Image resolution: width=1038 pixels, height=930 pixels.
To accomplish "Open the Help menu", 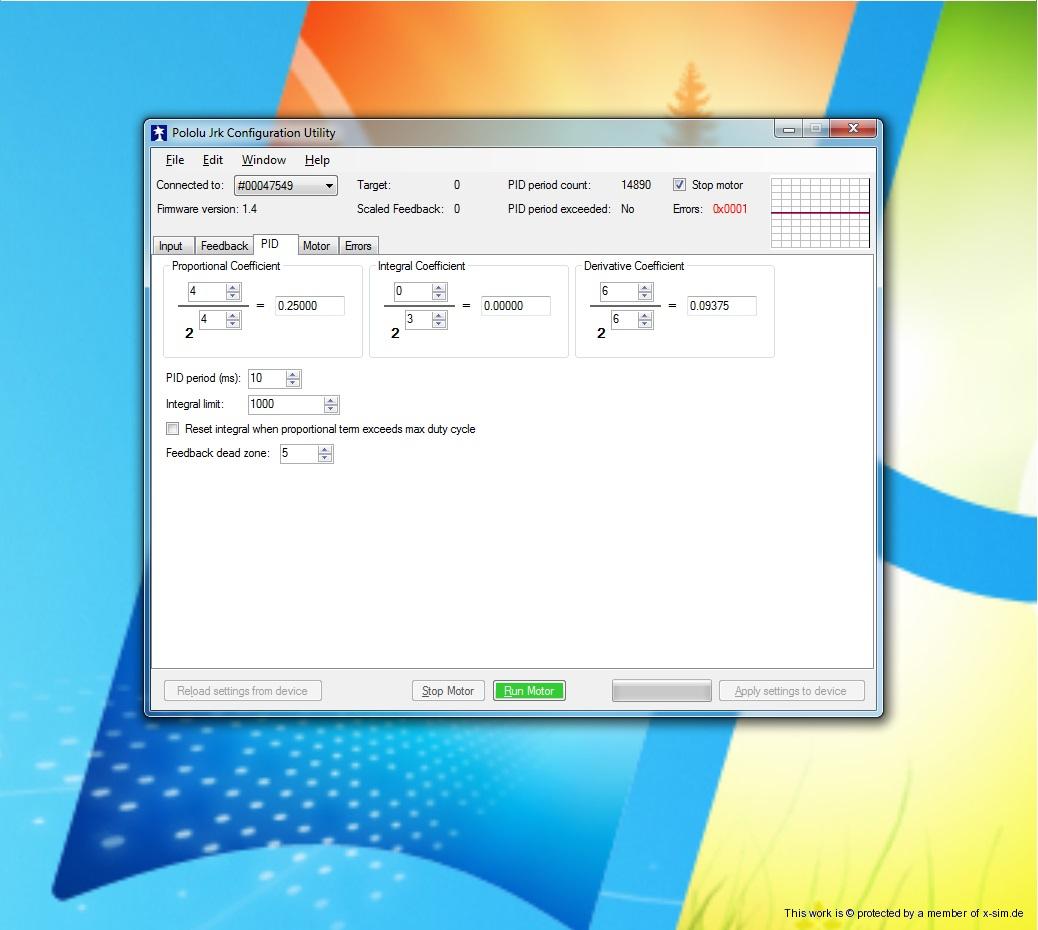I will click(x=317, y=160).
